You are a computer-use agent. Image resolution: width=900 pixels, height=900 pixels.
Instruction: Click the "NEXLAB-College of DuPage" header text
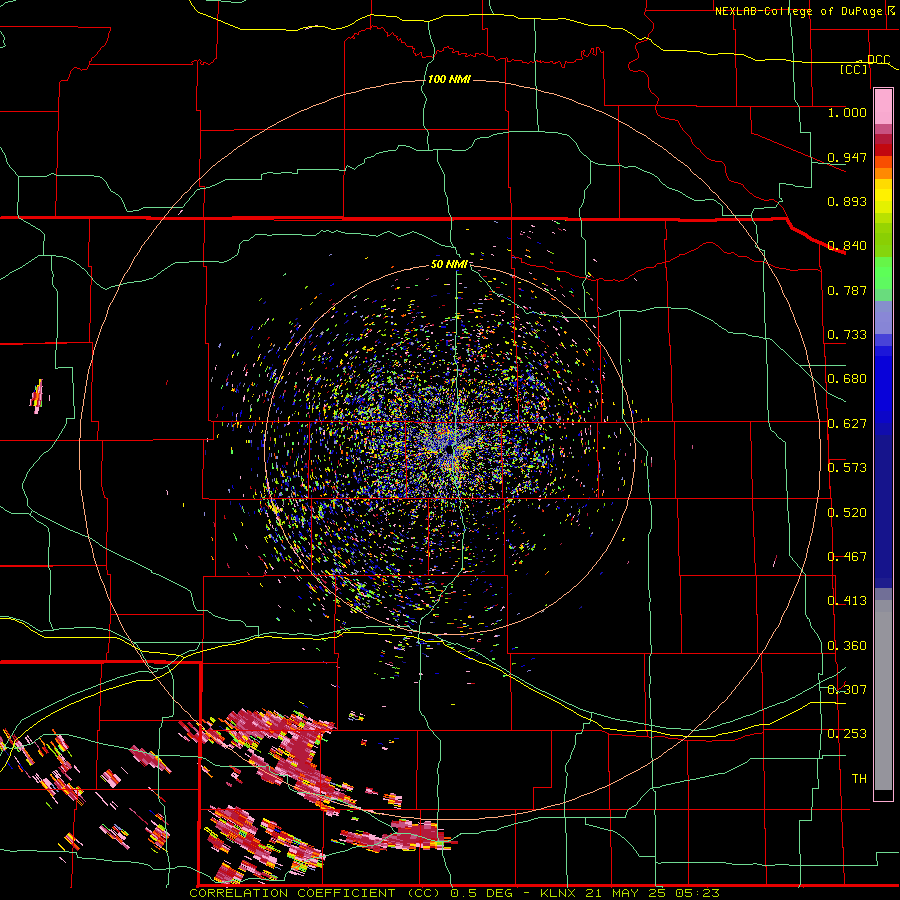pos(801,11)
